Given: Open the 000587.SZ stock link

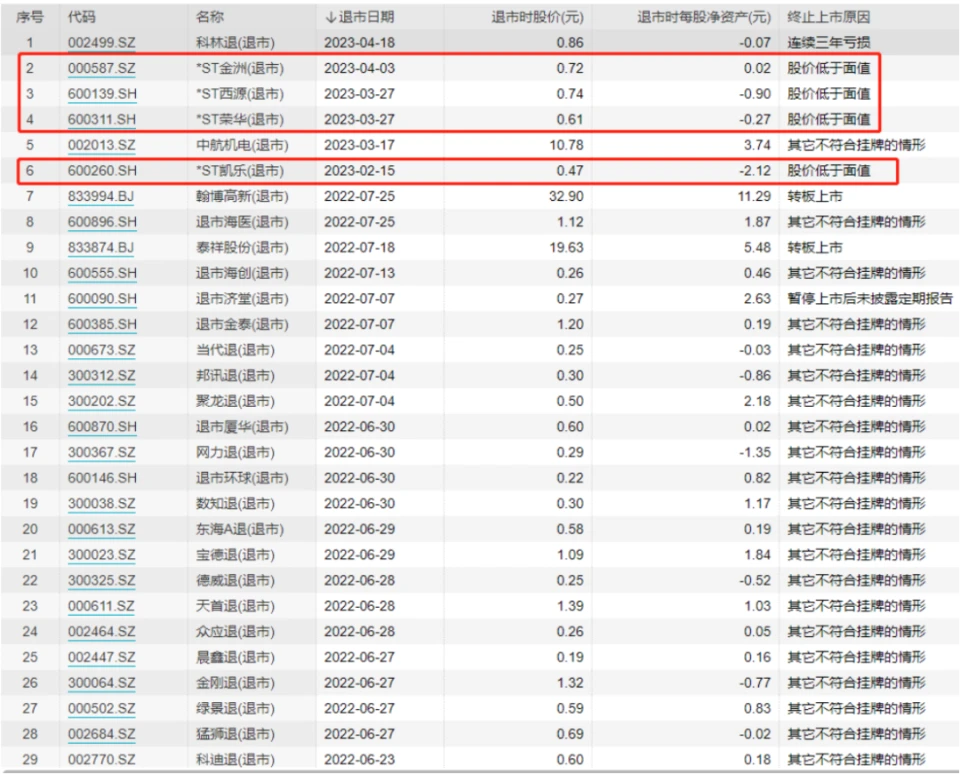Looking at the screenshot, I should tap(101, 68).
